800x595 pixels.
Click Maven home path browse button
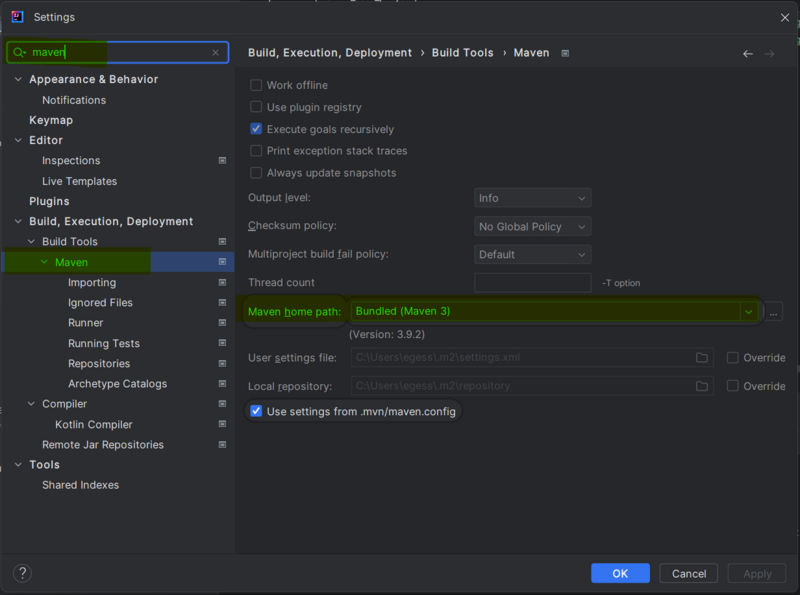click(773, 311)
